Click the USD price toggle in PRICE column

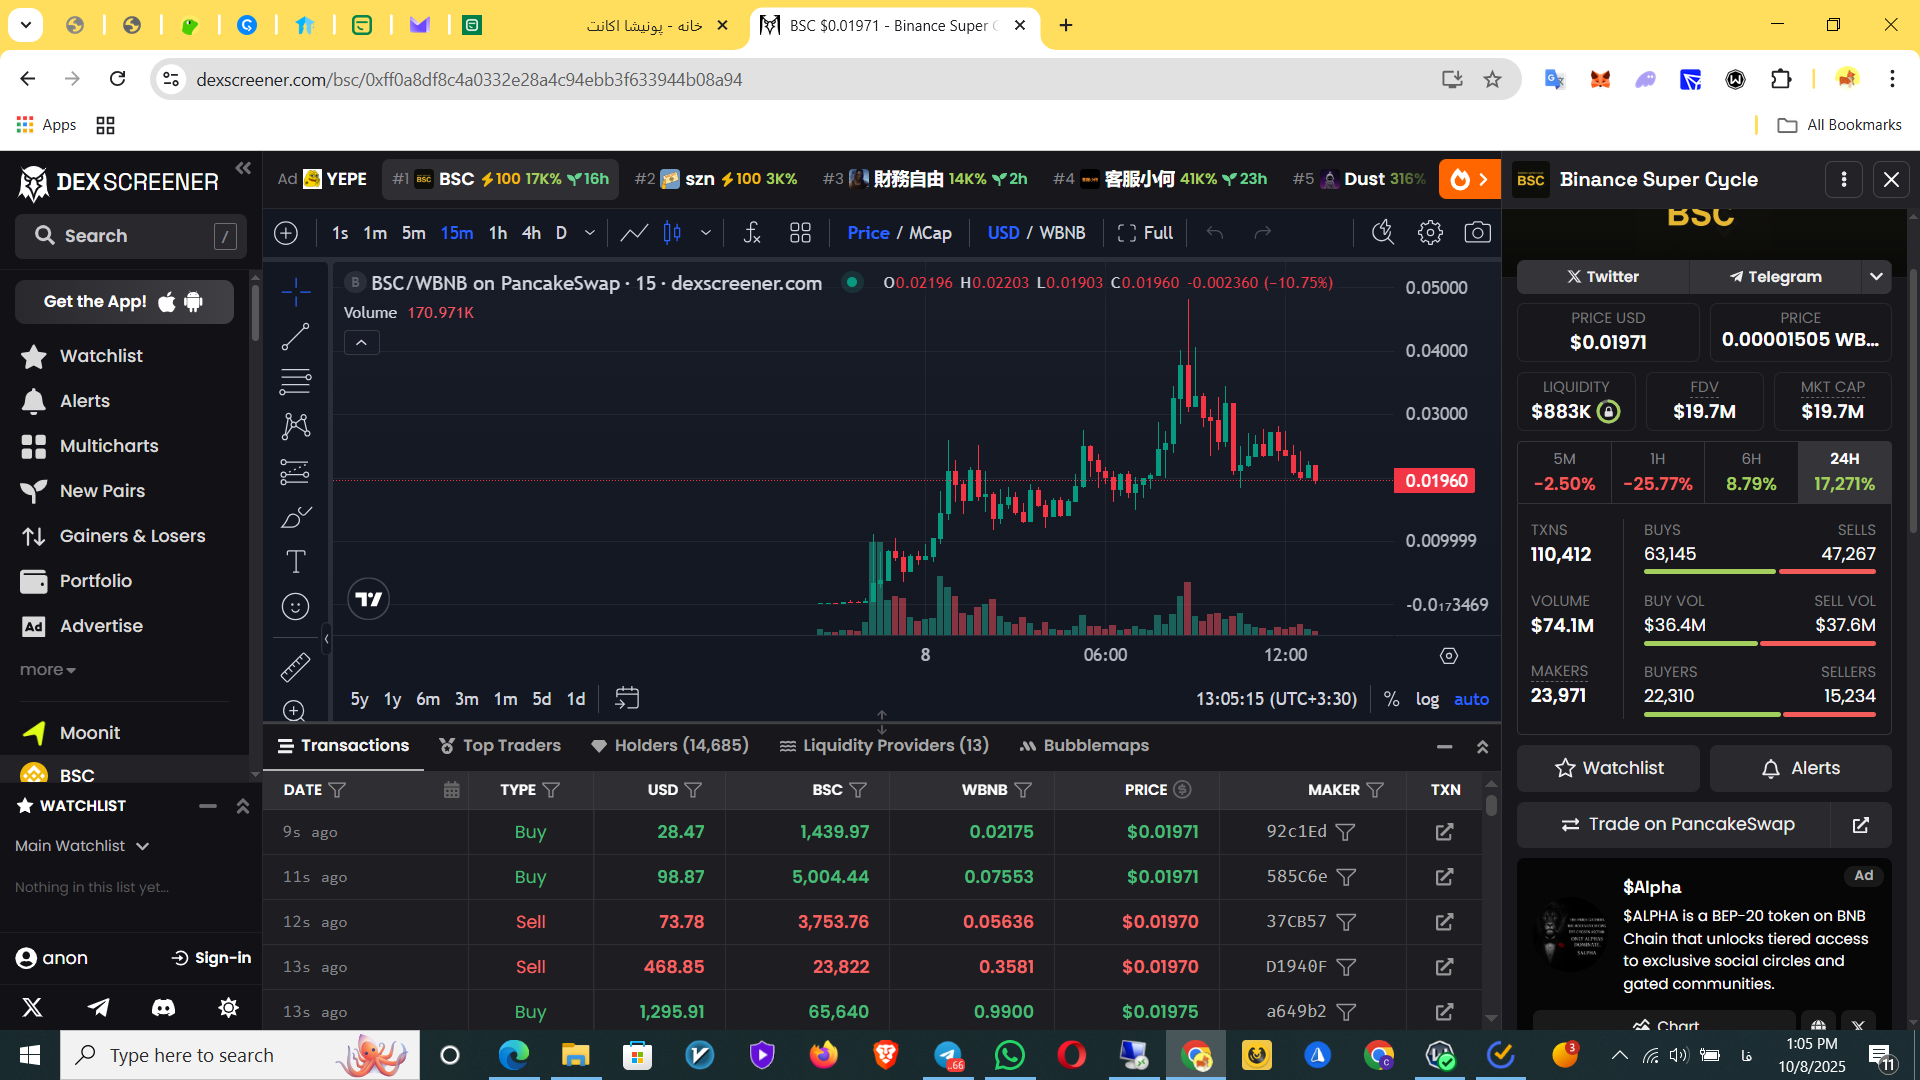[1182, 789]
